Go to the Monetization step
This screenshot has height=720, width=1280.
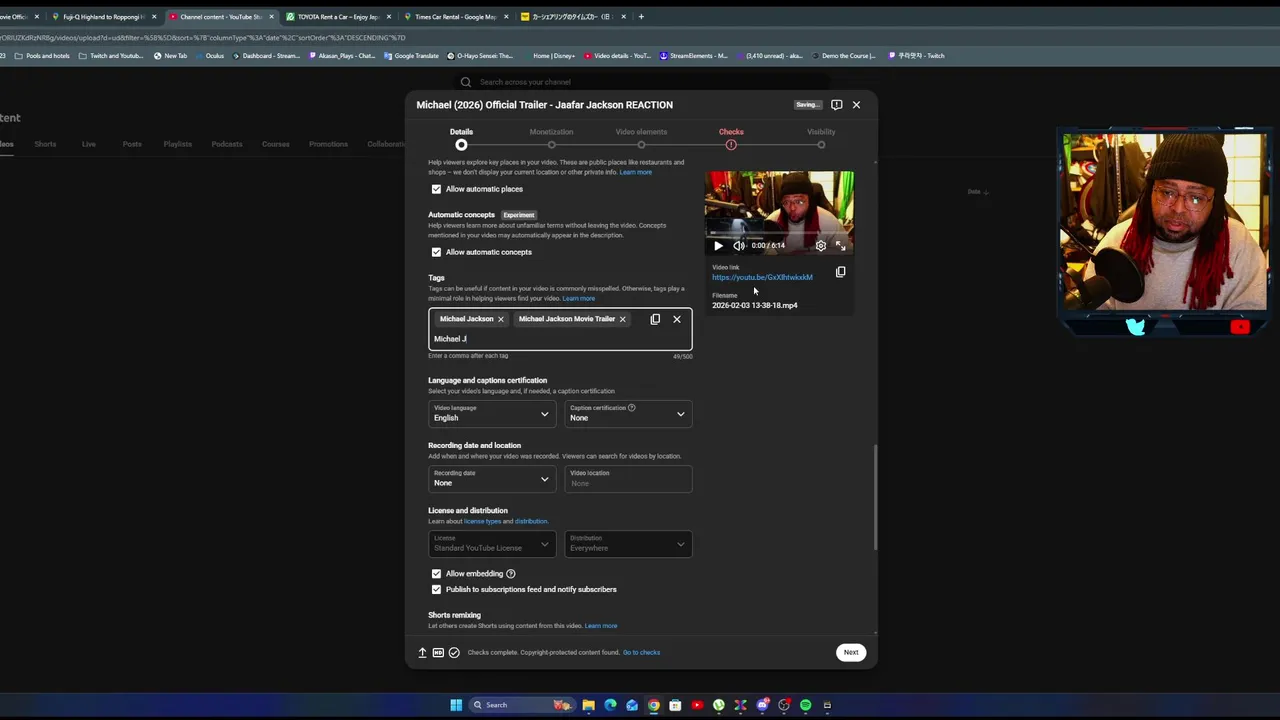coord(551,138)
